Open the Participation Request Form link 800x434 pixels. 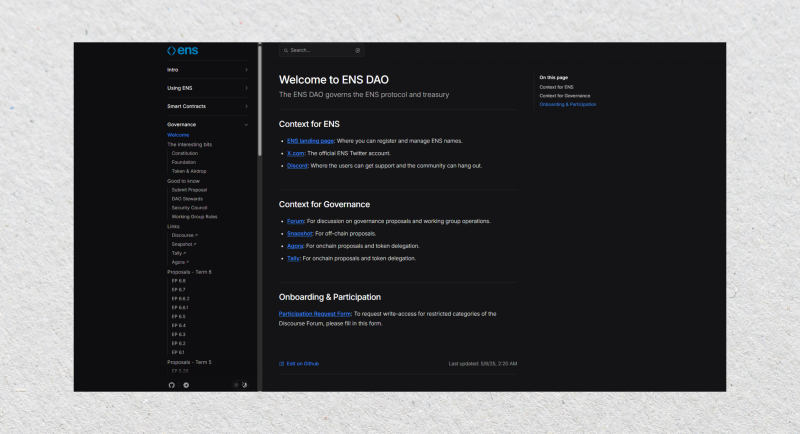point(315,314)
